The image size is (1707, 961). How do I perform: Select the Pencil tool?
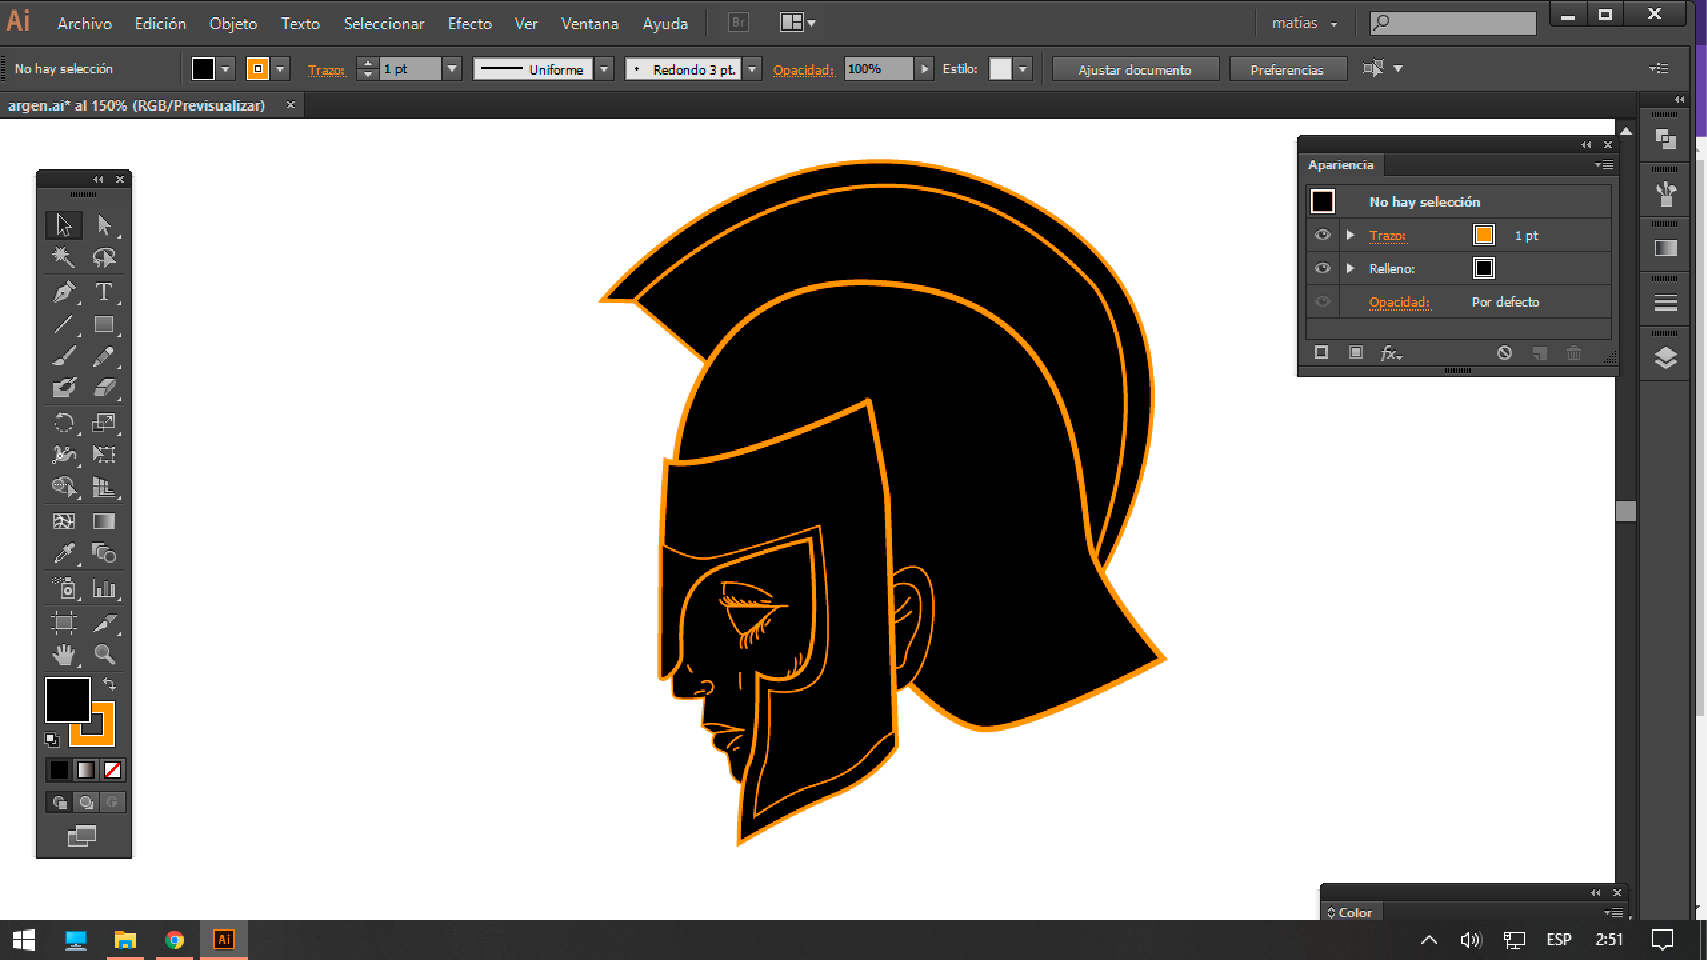click(x=104, y=356)
